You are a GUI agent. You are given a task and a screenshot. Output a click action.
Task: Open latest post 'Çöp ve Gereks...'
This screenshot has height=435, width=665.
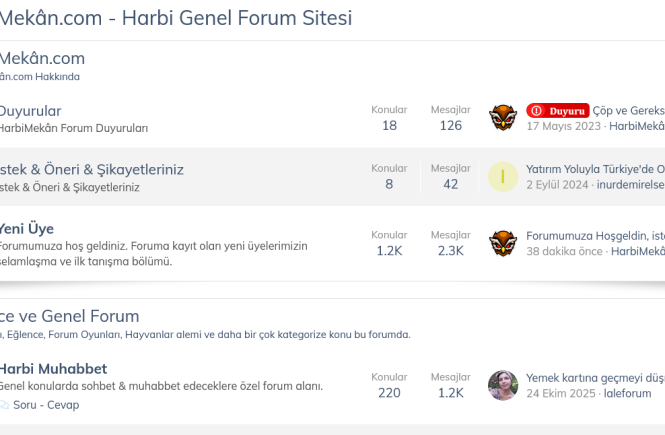coord(628,110)
